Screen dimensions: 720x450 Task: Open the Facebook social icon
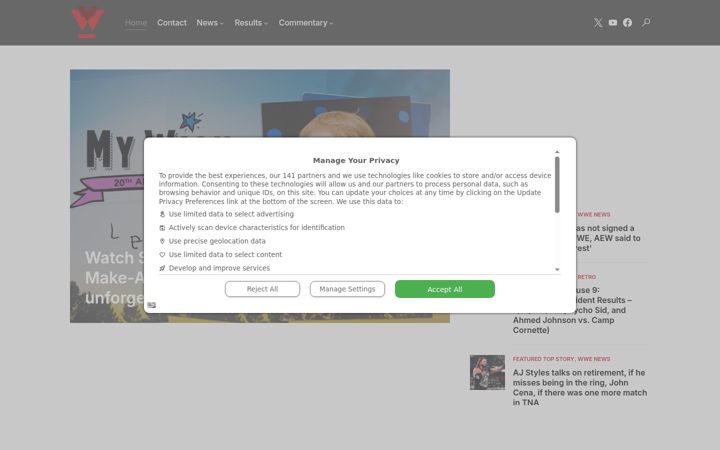pyautogui.click(x=627, y=22)
